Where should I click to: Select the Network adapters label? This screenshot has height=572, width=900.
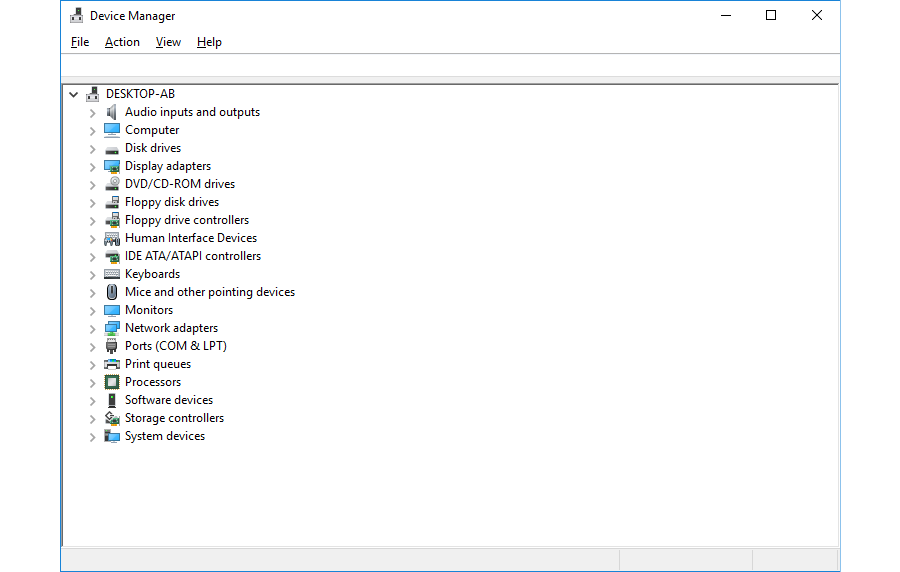coord(171,328)
